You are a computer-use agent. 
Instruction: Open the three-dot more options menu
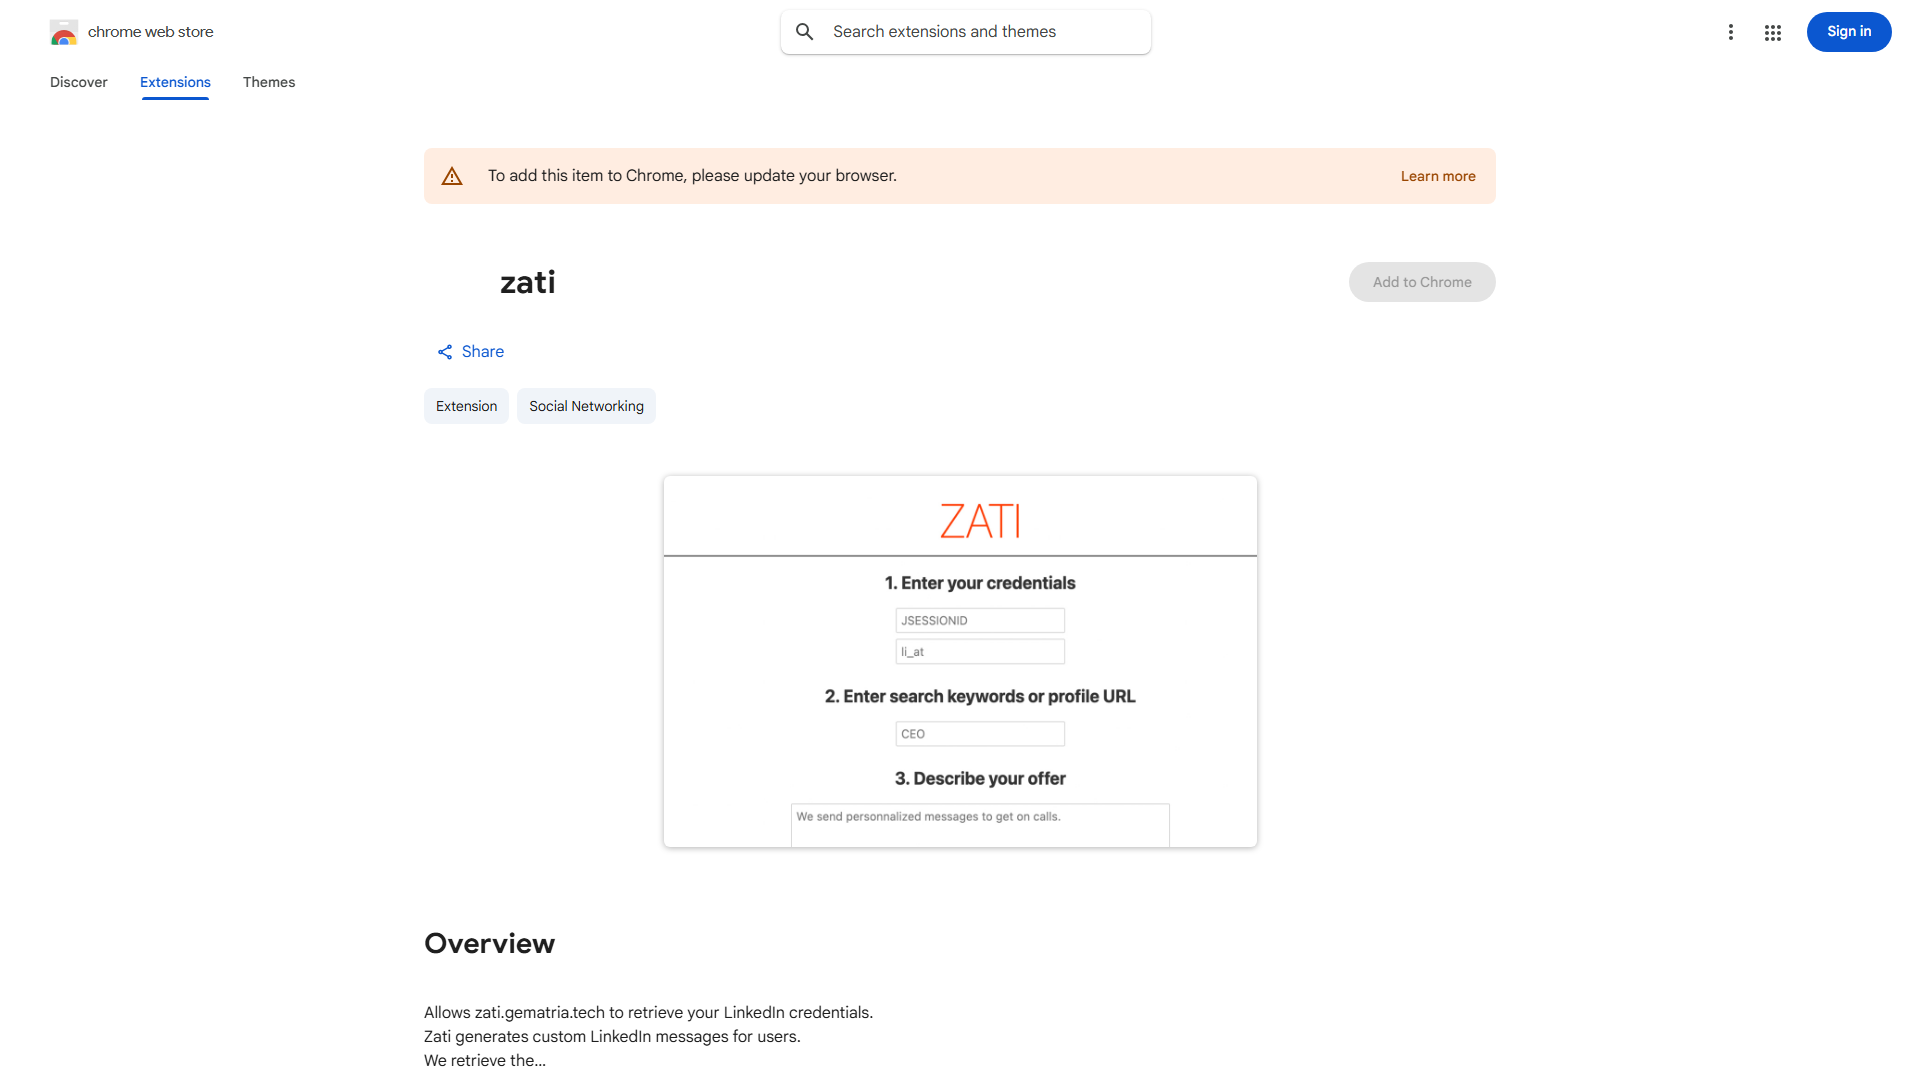(1731, 31)
